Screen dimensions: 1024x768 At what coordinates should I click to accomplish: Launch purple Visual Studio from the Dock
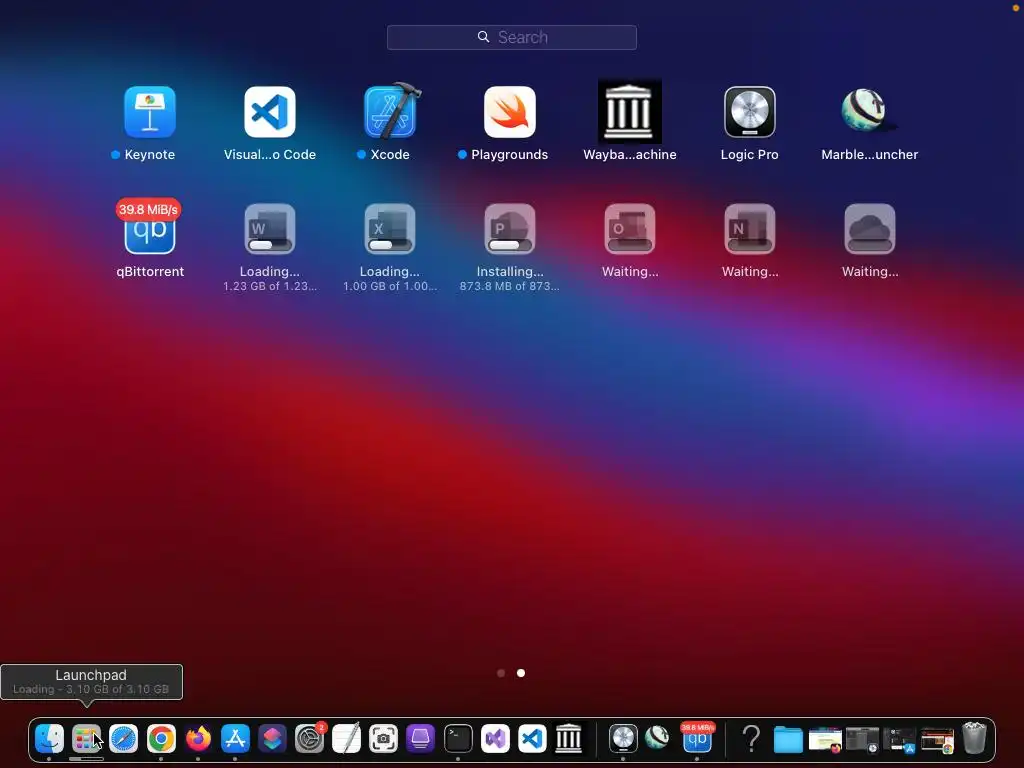[x=495, y=739]
